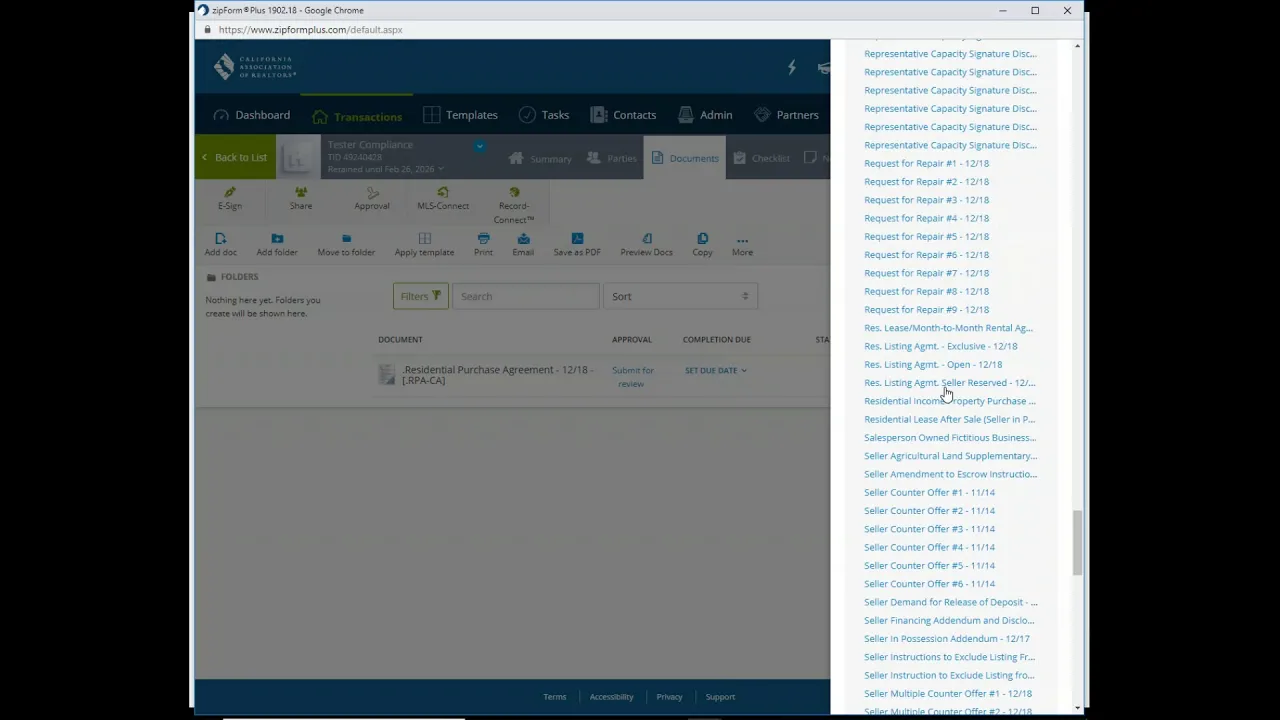
Task: Click the document Search field
Action: [525, 296]
